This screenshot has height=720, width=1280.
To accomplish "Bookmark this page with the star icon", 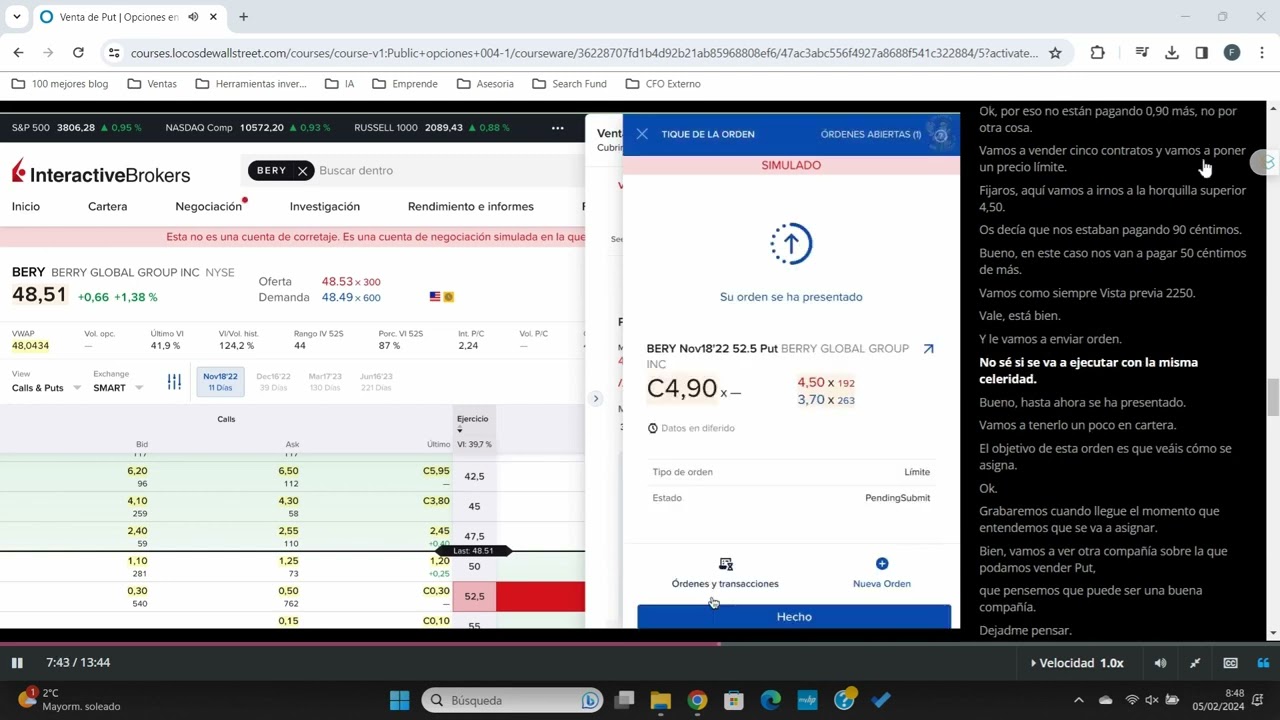I will 1055,53.
